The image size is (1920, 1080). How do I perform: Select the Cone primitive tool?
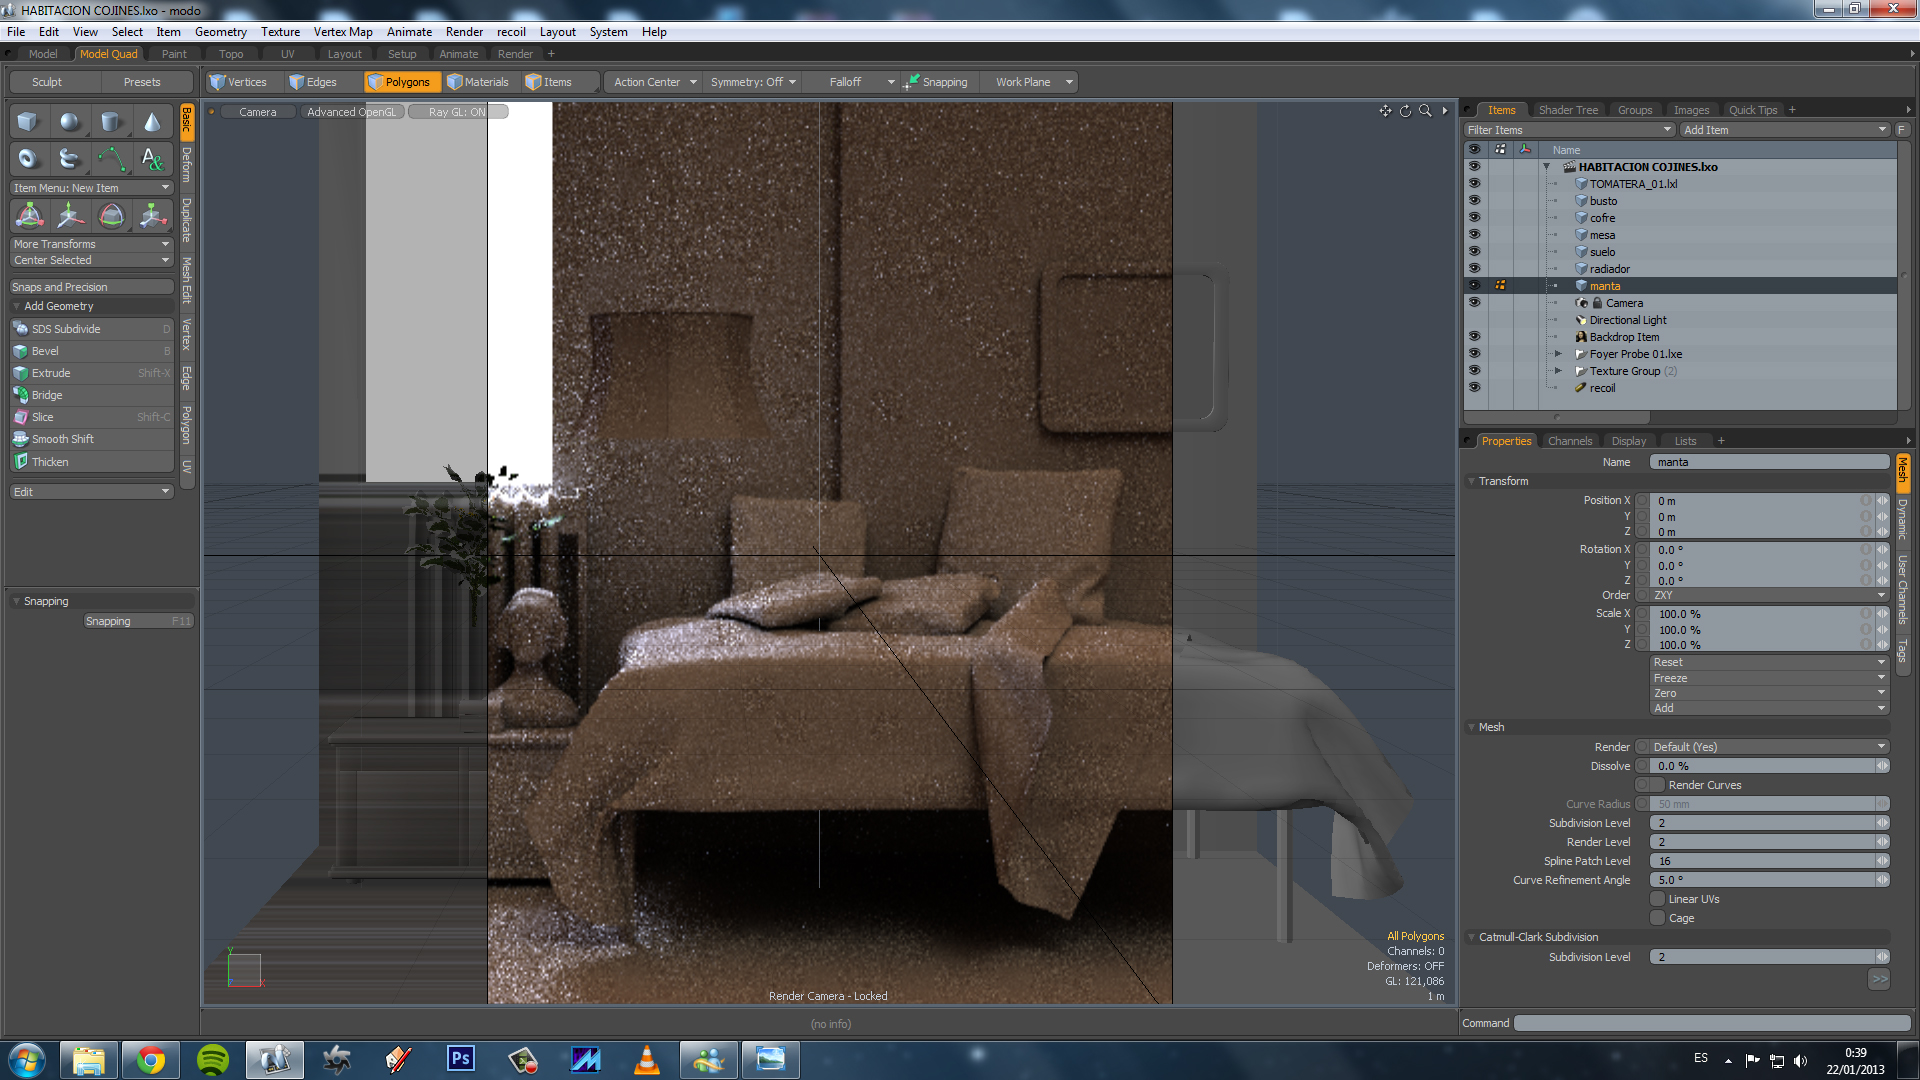pos(152,122)
